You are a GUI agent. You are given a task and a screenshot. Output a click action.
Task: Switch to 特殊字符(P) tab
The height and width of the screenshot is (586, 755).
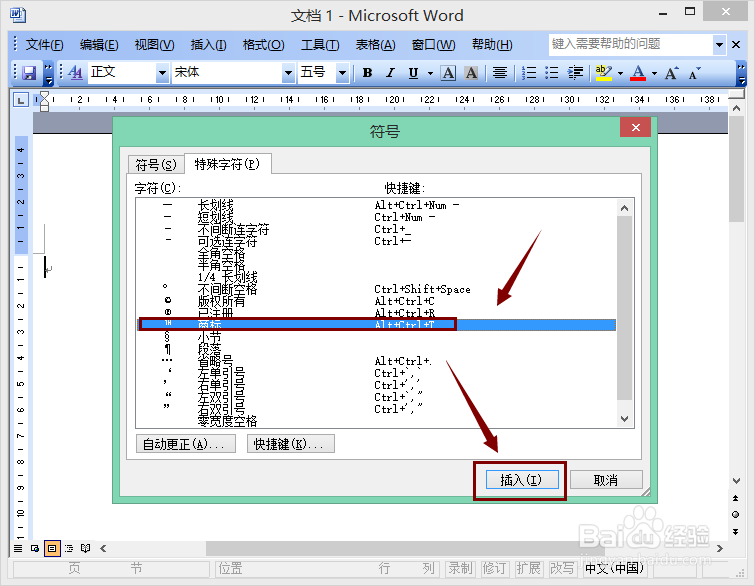(x=227, y=164)
